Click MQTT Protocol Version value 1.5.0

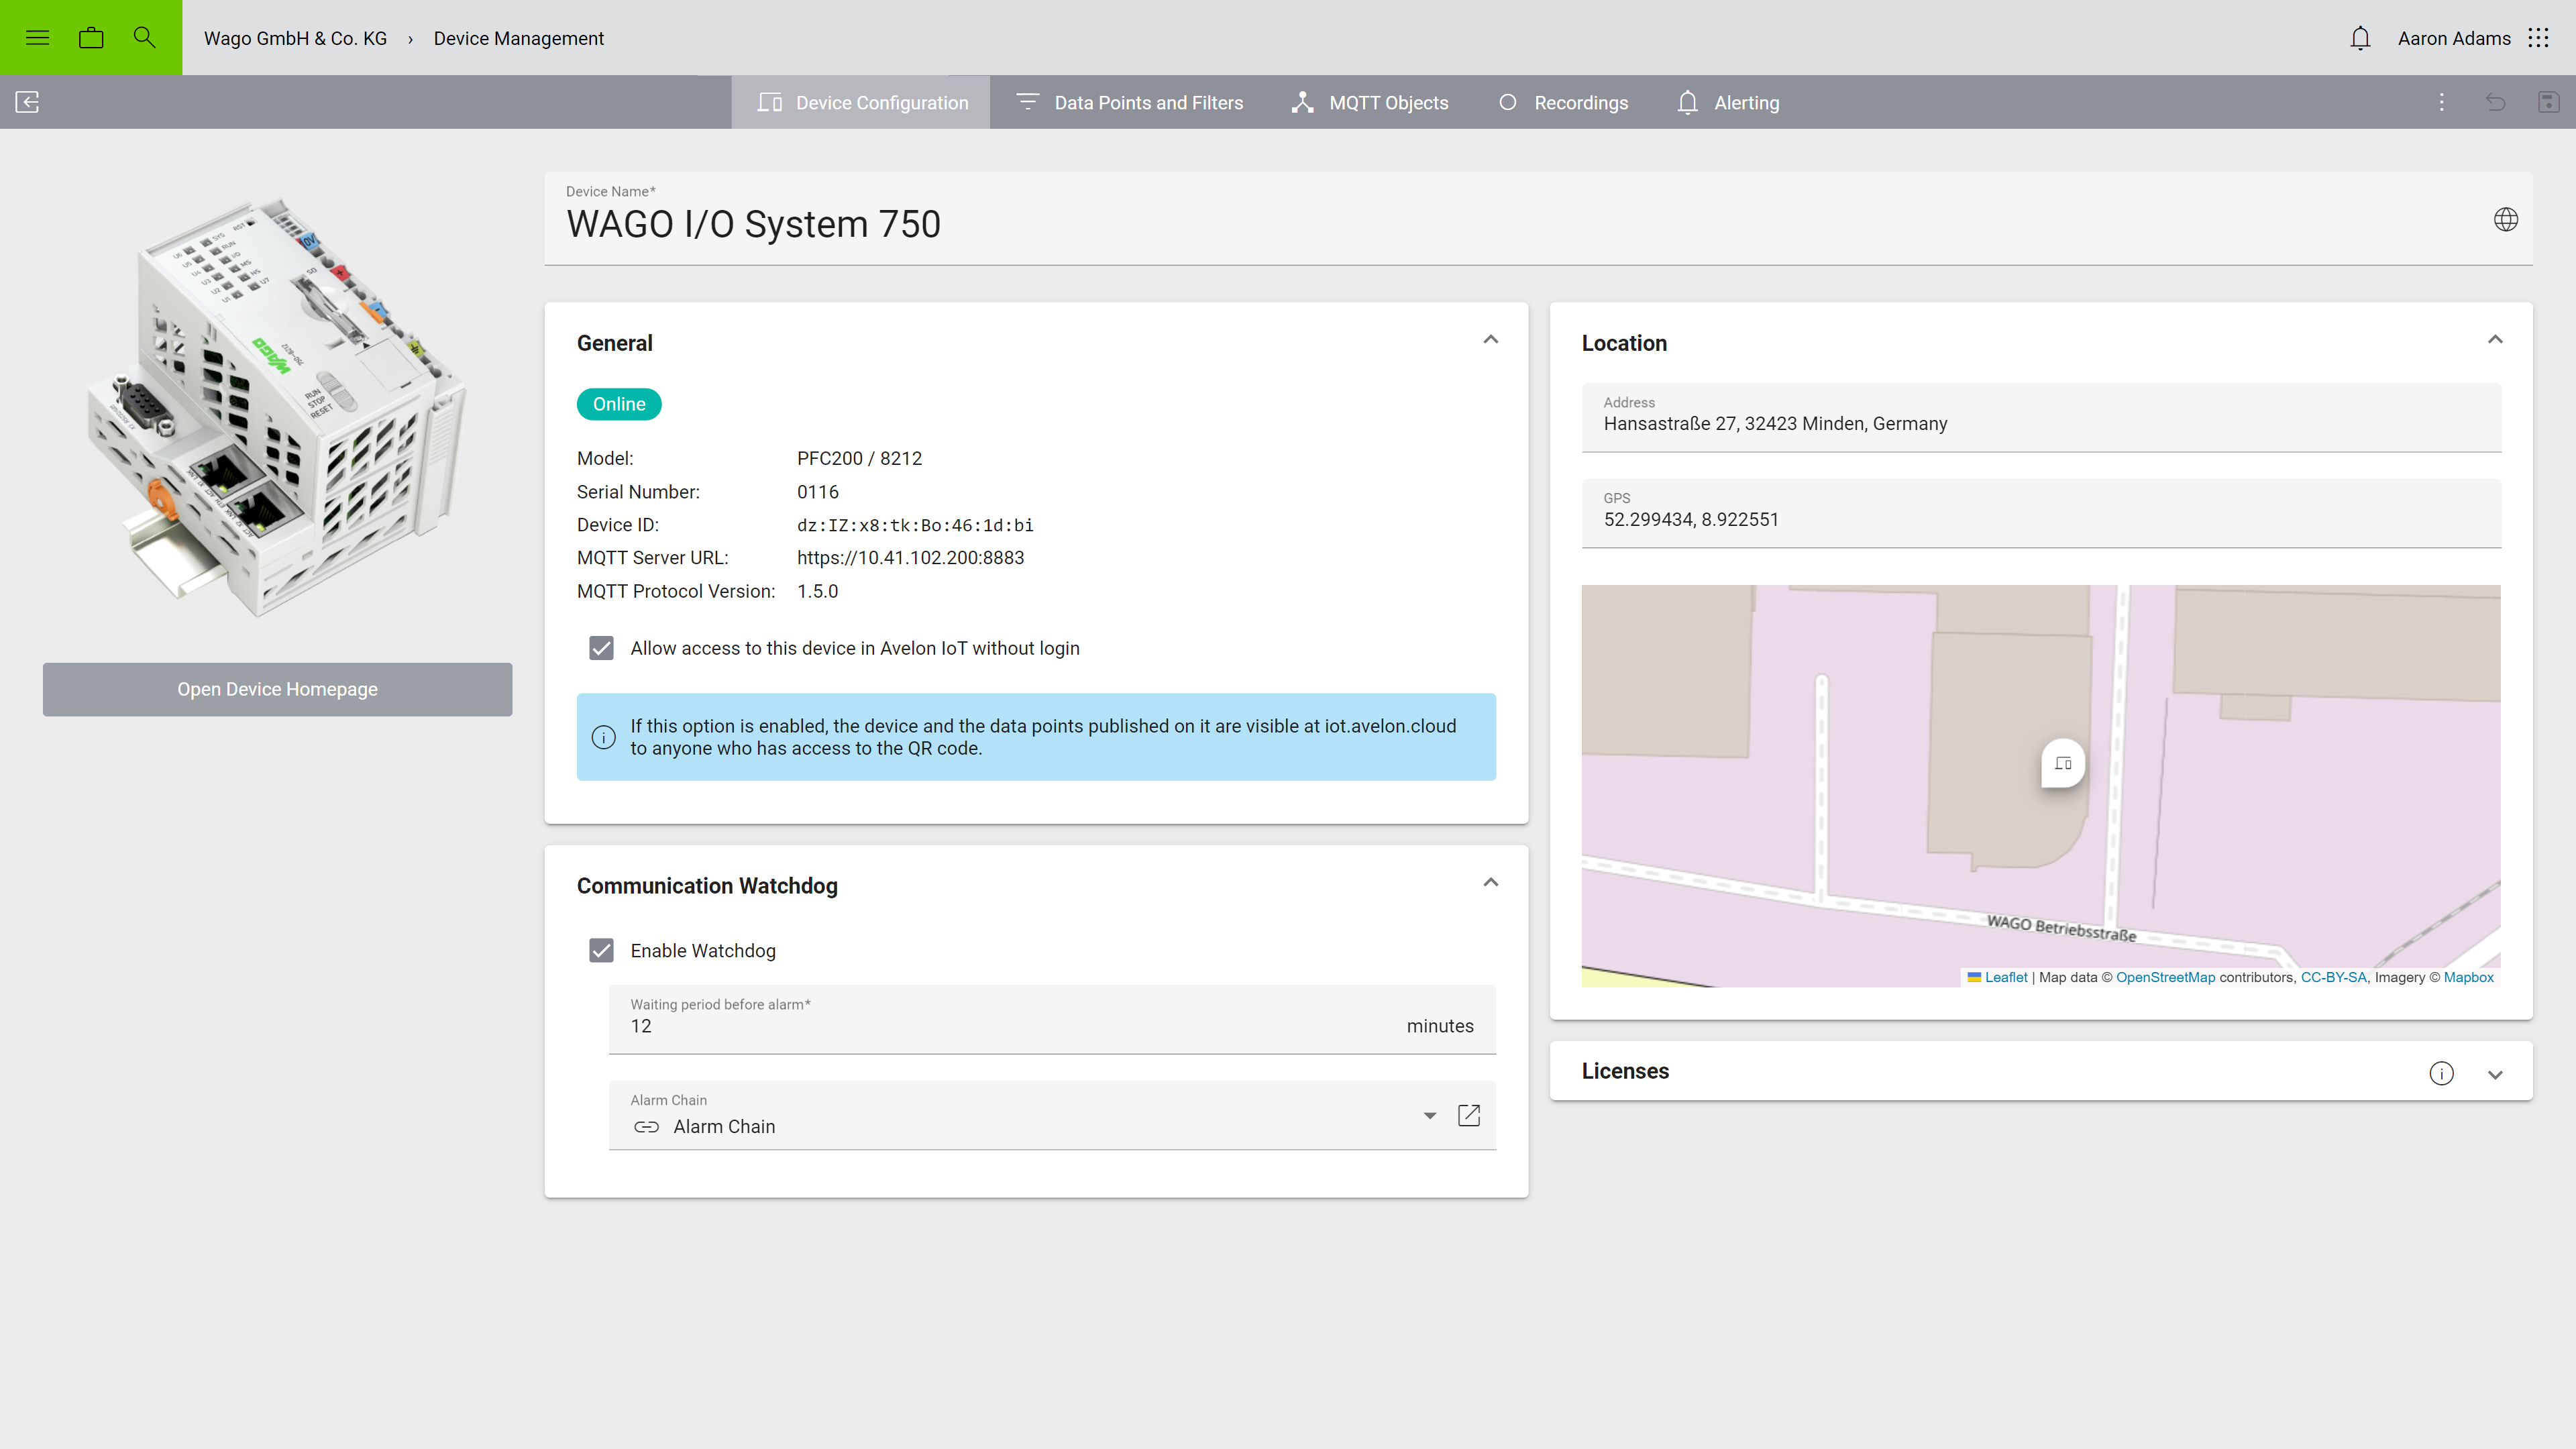pyautogui.click(x=817, y=591)
